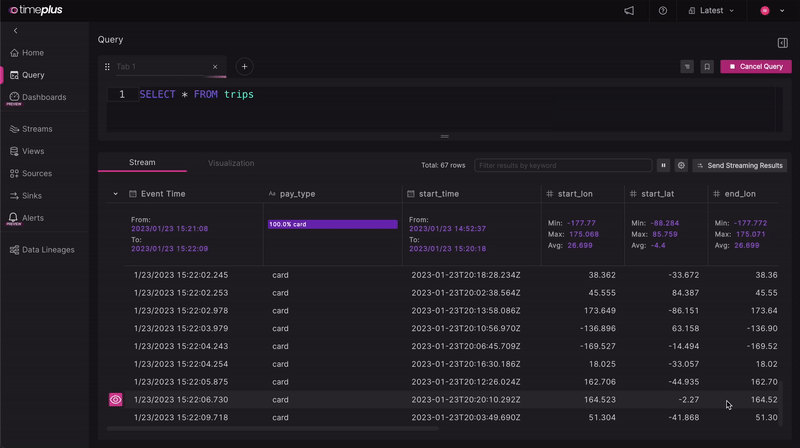The height and width of the screenshot is (448, 800).
Task: Open the help question mark icon
Action: point(663,11)
